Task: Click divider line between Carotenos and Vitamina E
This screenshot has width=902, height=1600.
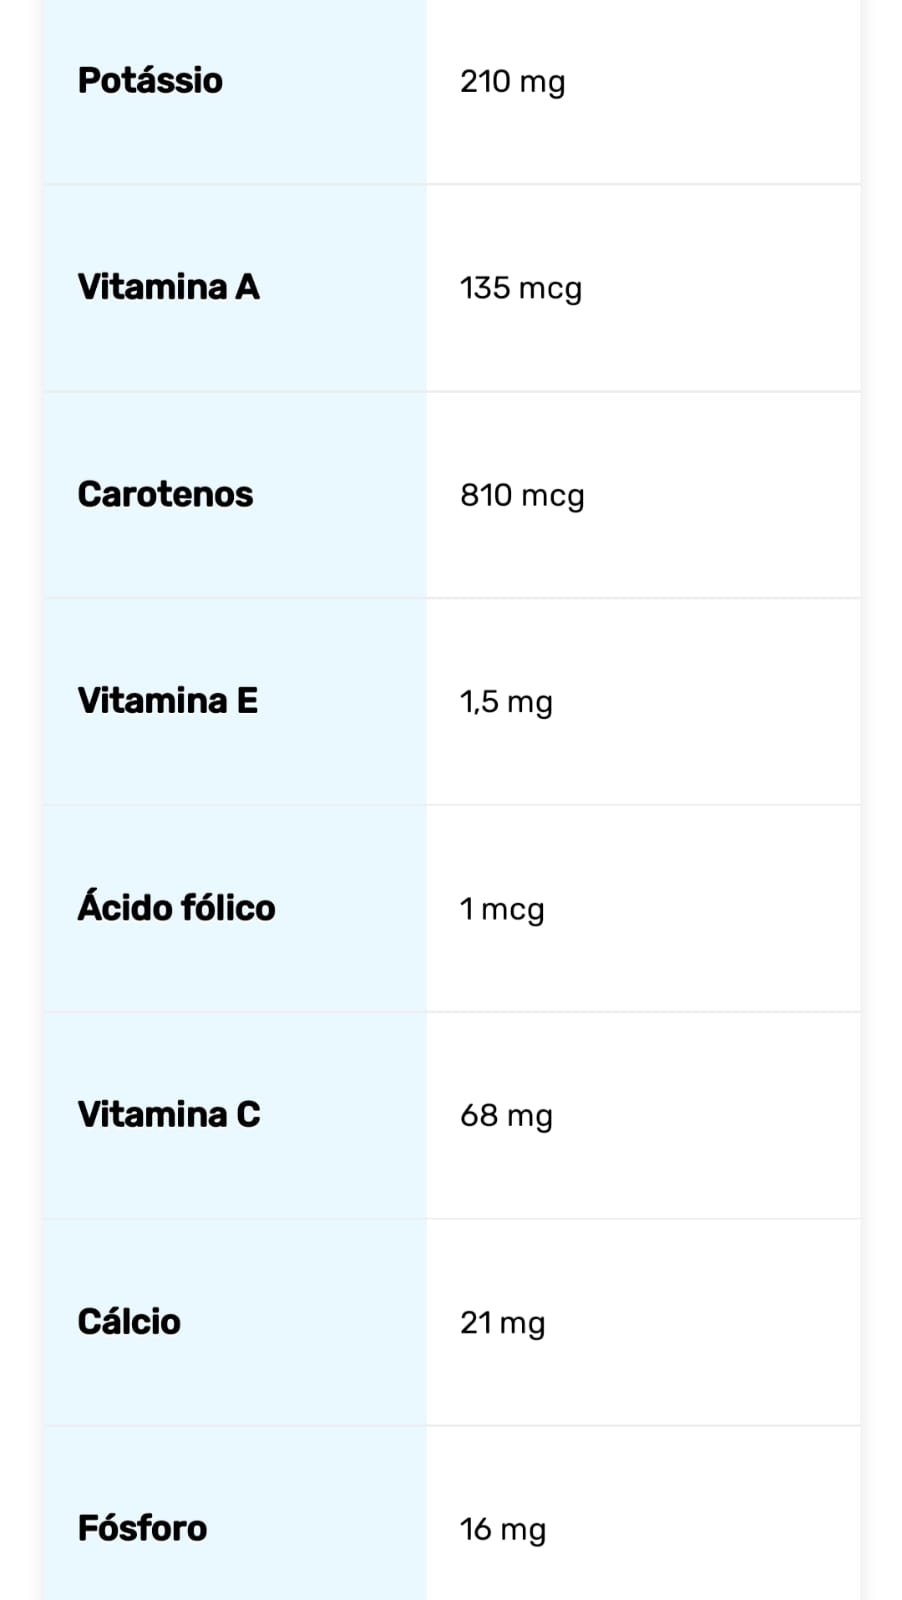Action: coord(451,598)
